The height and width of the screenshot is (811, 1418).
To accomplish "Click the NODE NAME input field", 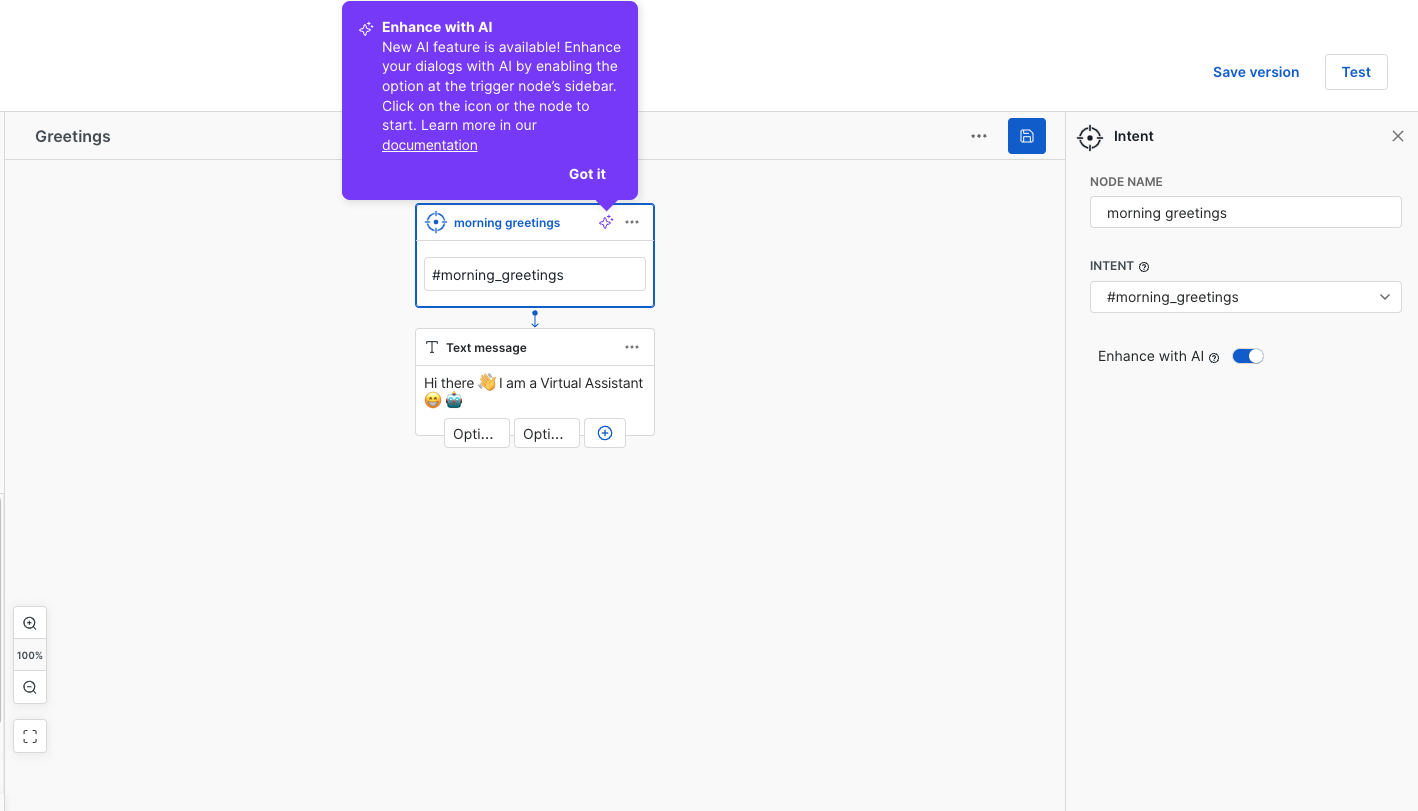I will click(x=1245, y=212).
